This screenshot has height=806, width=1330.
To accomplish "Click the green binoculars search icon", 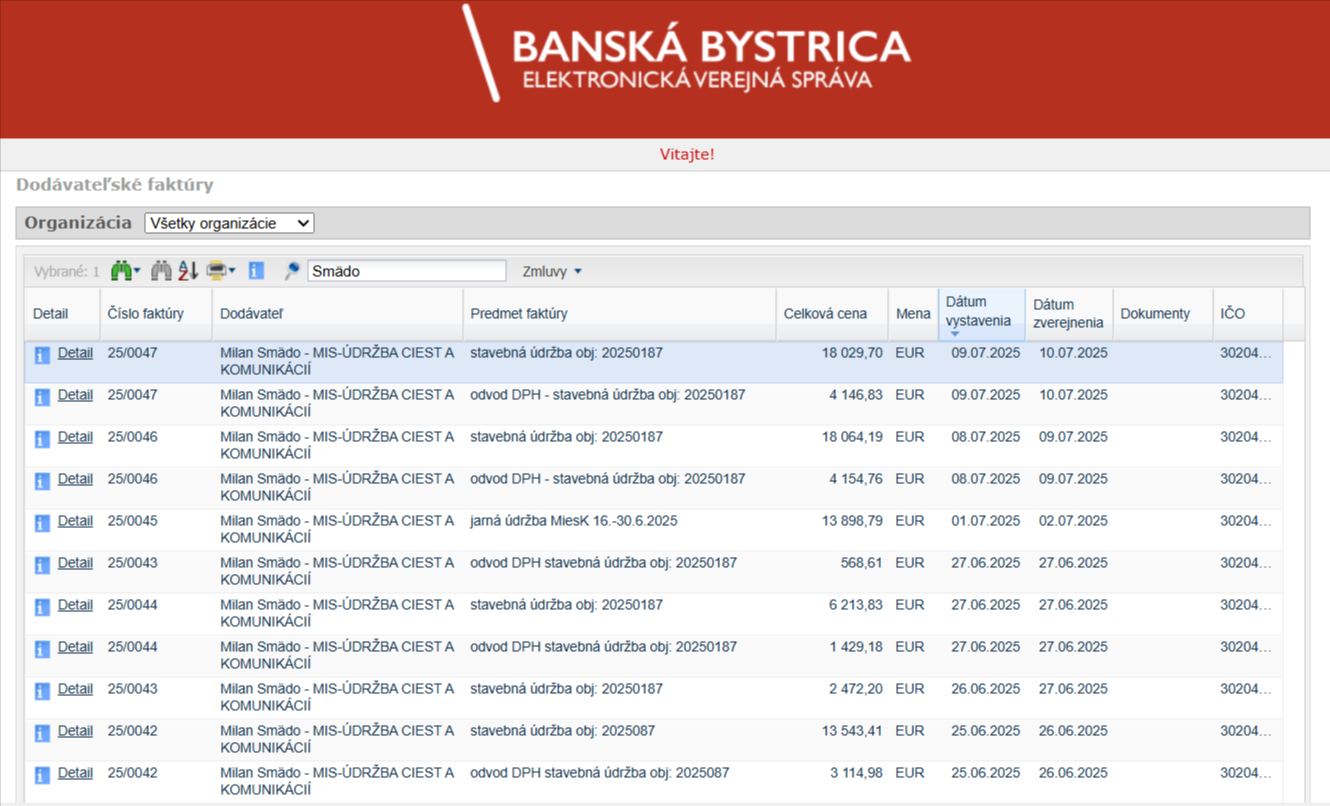I will [x=121, y=271].
